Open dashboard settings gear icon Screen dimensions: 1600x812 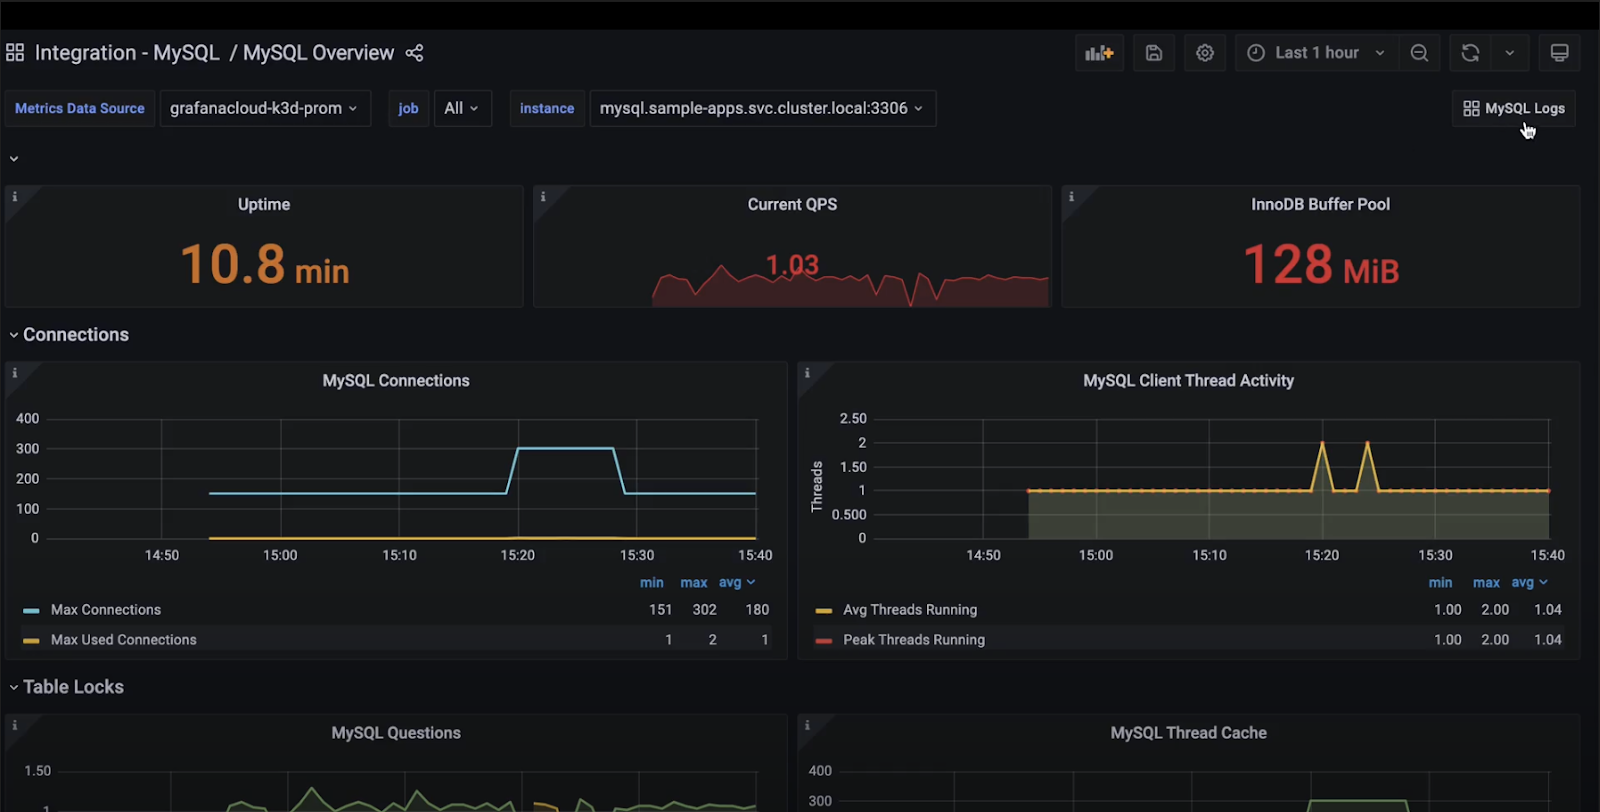[1205, 53]
